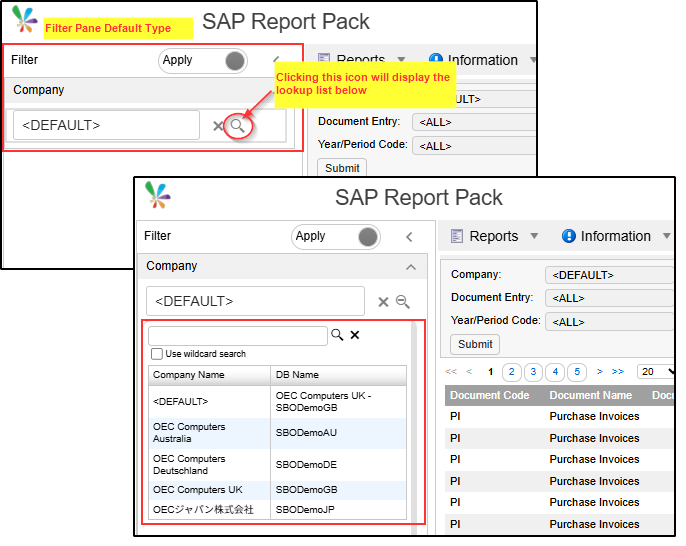
Task: Open Year/Period Code <ALL> field front window
Action: point(609,322)
